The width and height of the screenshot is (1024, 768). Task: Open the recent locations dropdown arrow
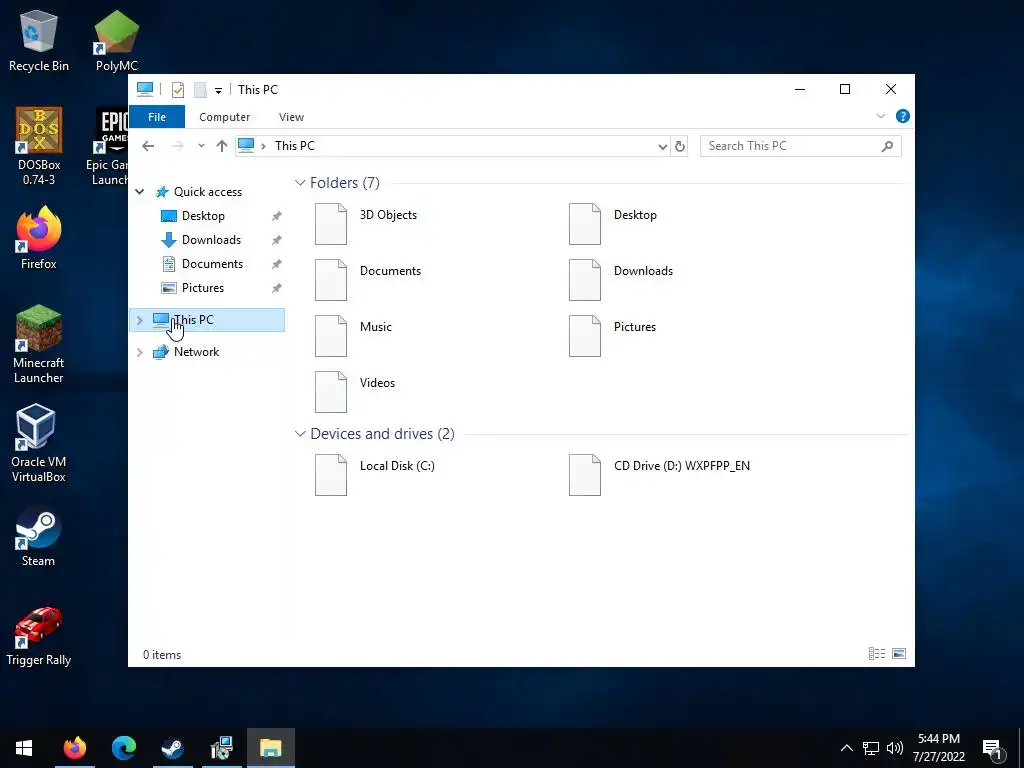click(x=201, y=146)
